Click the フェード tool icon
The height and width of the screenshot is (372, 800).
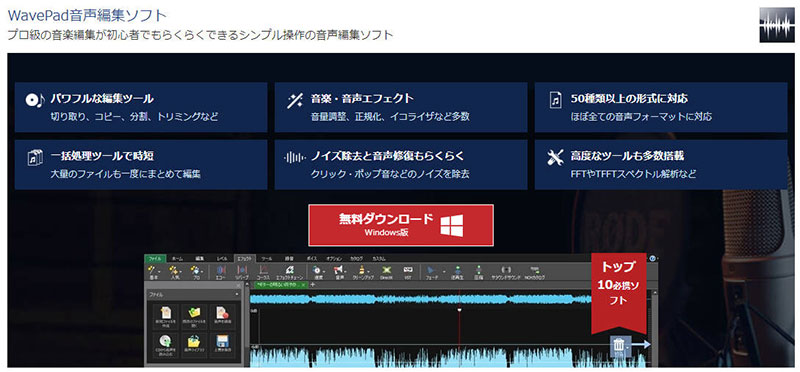(x=431, y=271)
